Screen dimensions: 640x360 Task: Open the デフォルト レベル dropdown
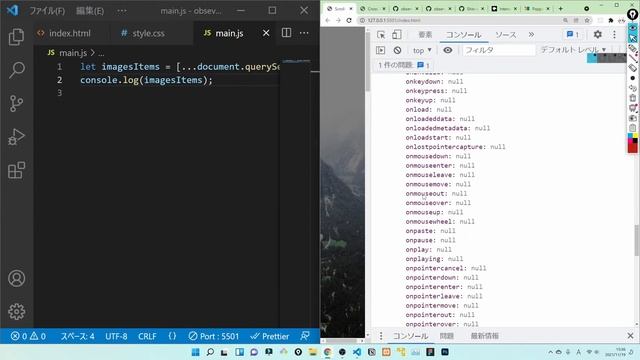click(573, 50)
